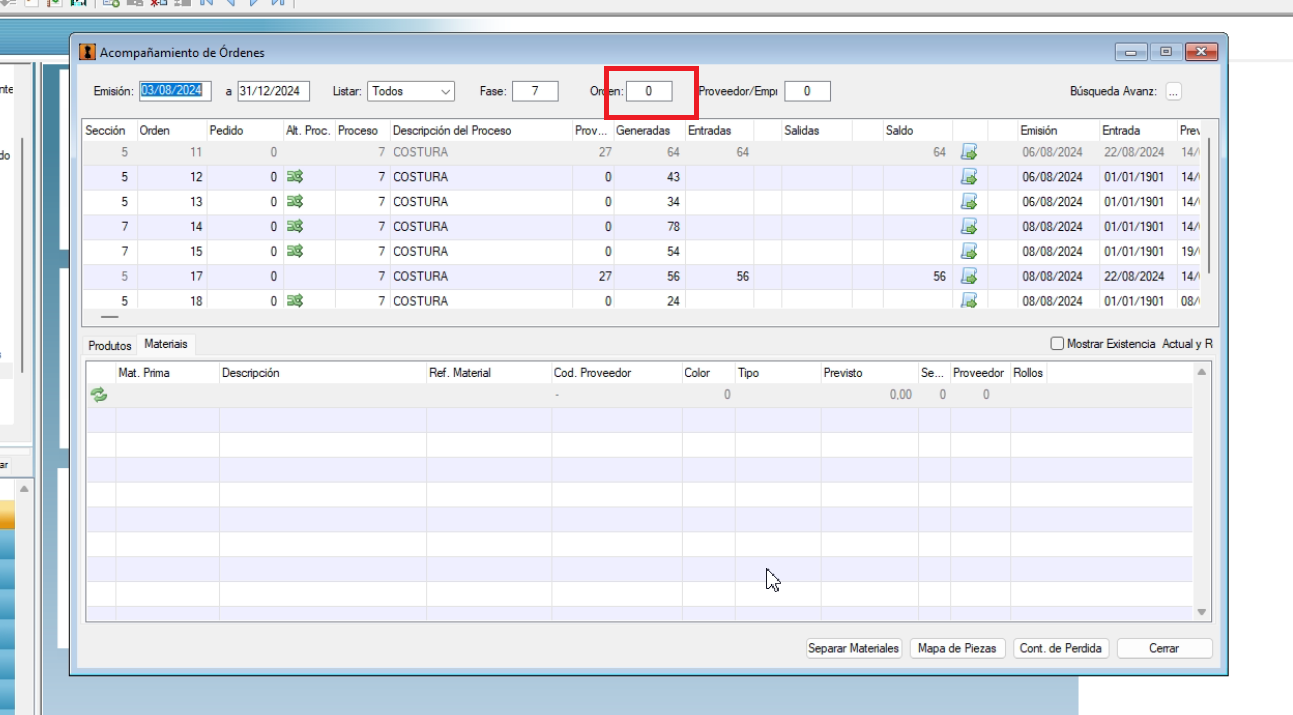This screenshot has width=1293, height=715.
Task: Open the Listar Todos dropdown
Action: 411,91
